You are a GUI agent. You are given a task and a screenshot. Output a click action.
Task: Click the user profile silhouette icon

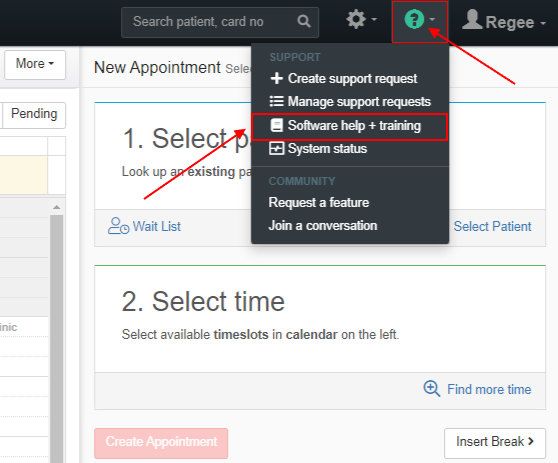[472, 20]
